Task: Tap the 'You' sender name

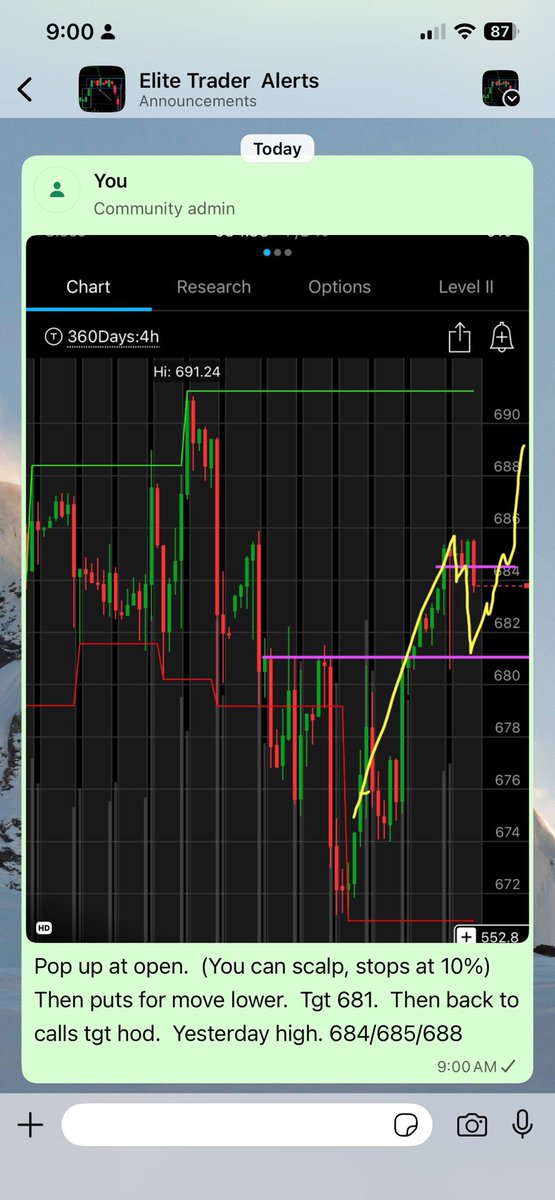Action: pos(110,181)
